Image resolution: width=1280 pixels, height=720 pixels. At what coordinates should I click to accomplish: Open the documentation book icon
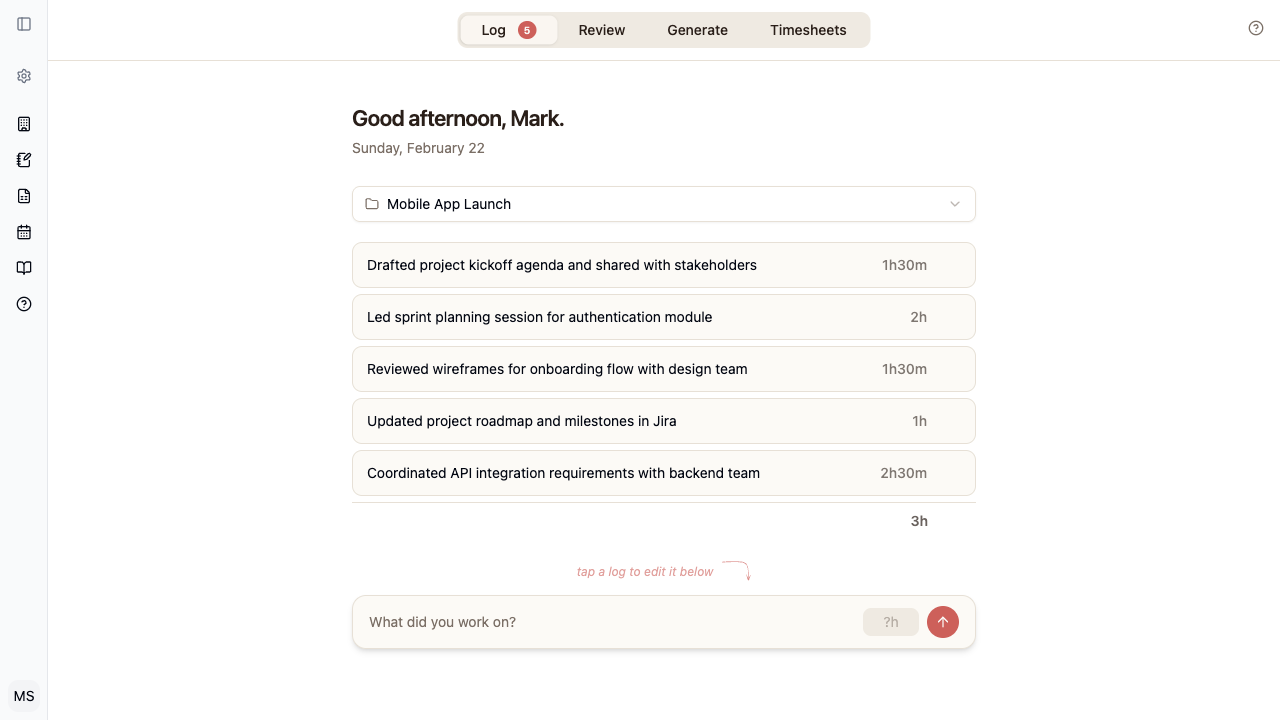pyautogui.click(x=24, y=268)
